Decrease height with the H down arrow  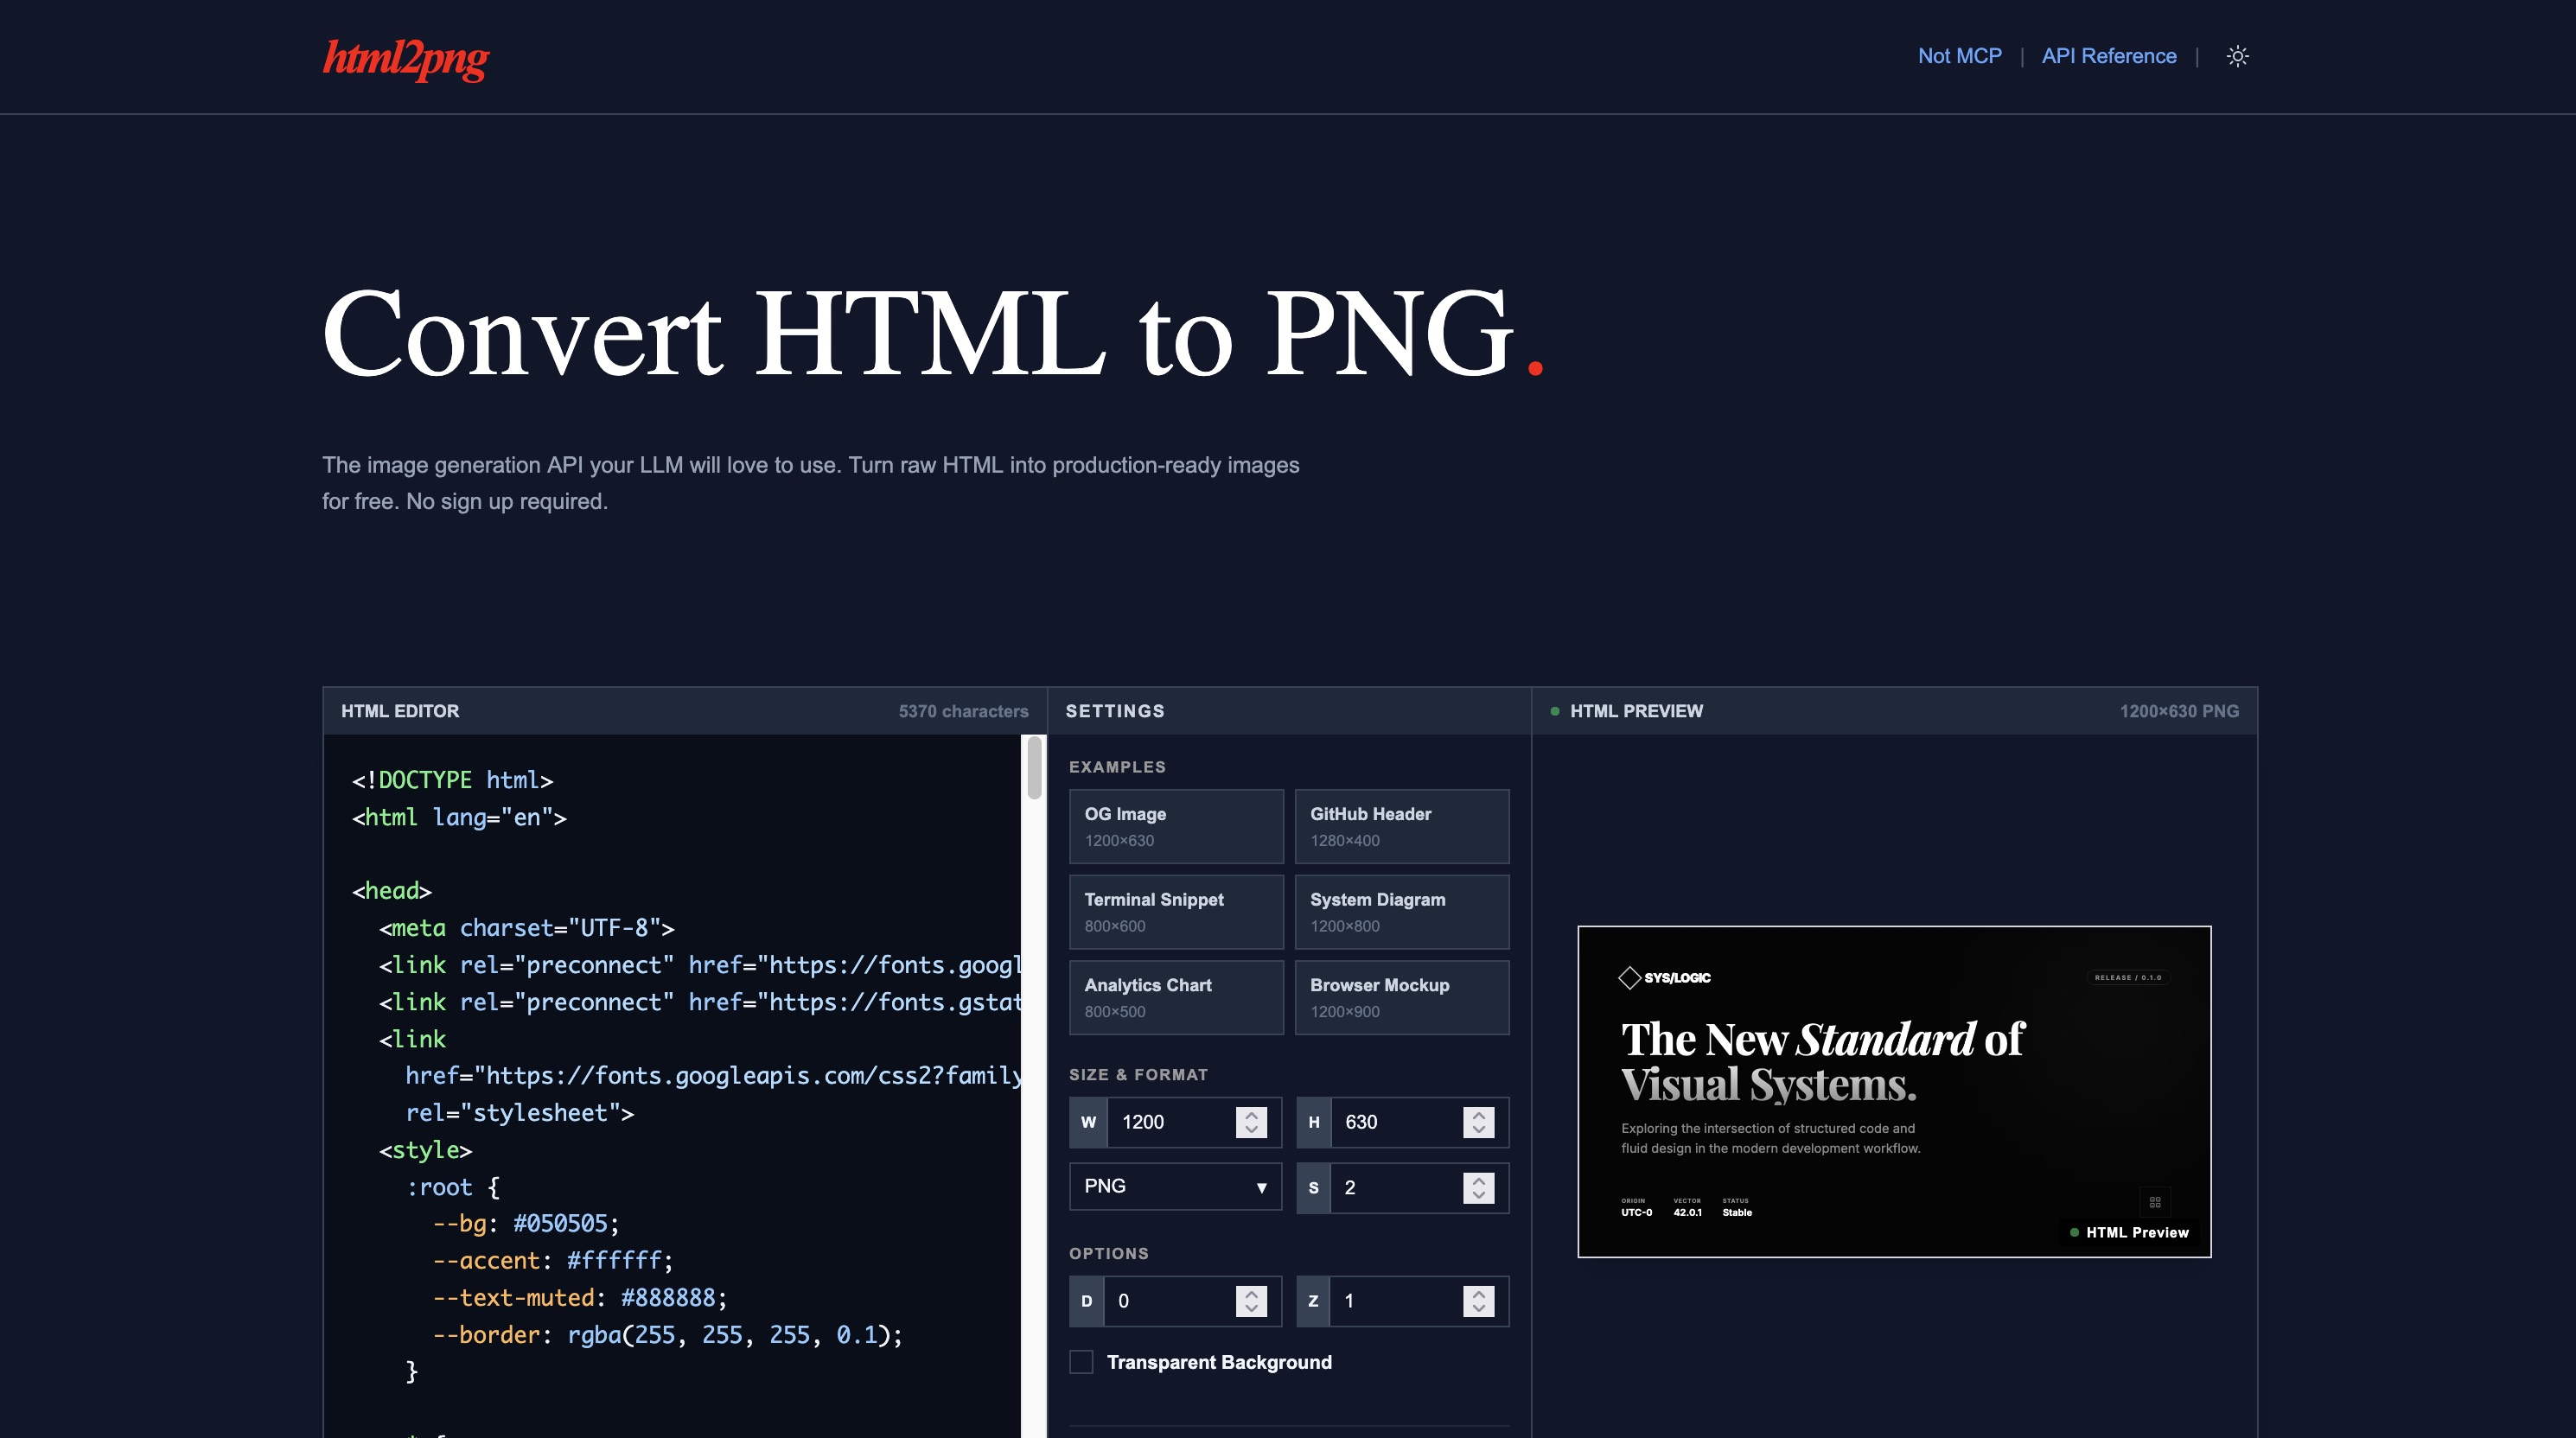tap(1478, 1130)
